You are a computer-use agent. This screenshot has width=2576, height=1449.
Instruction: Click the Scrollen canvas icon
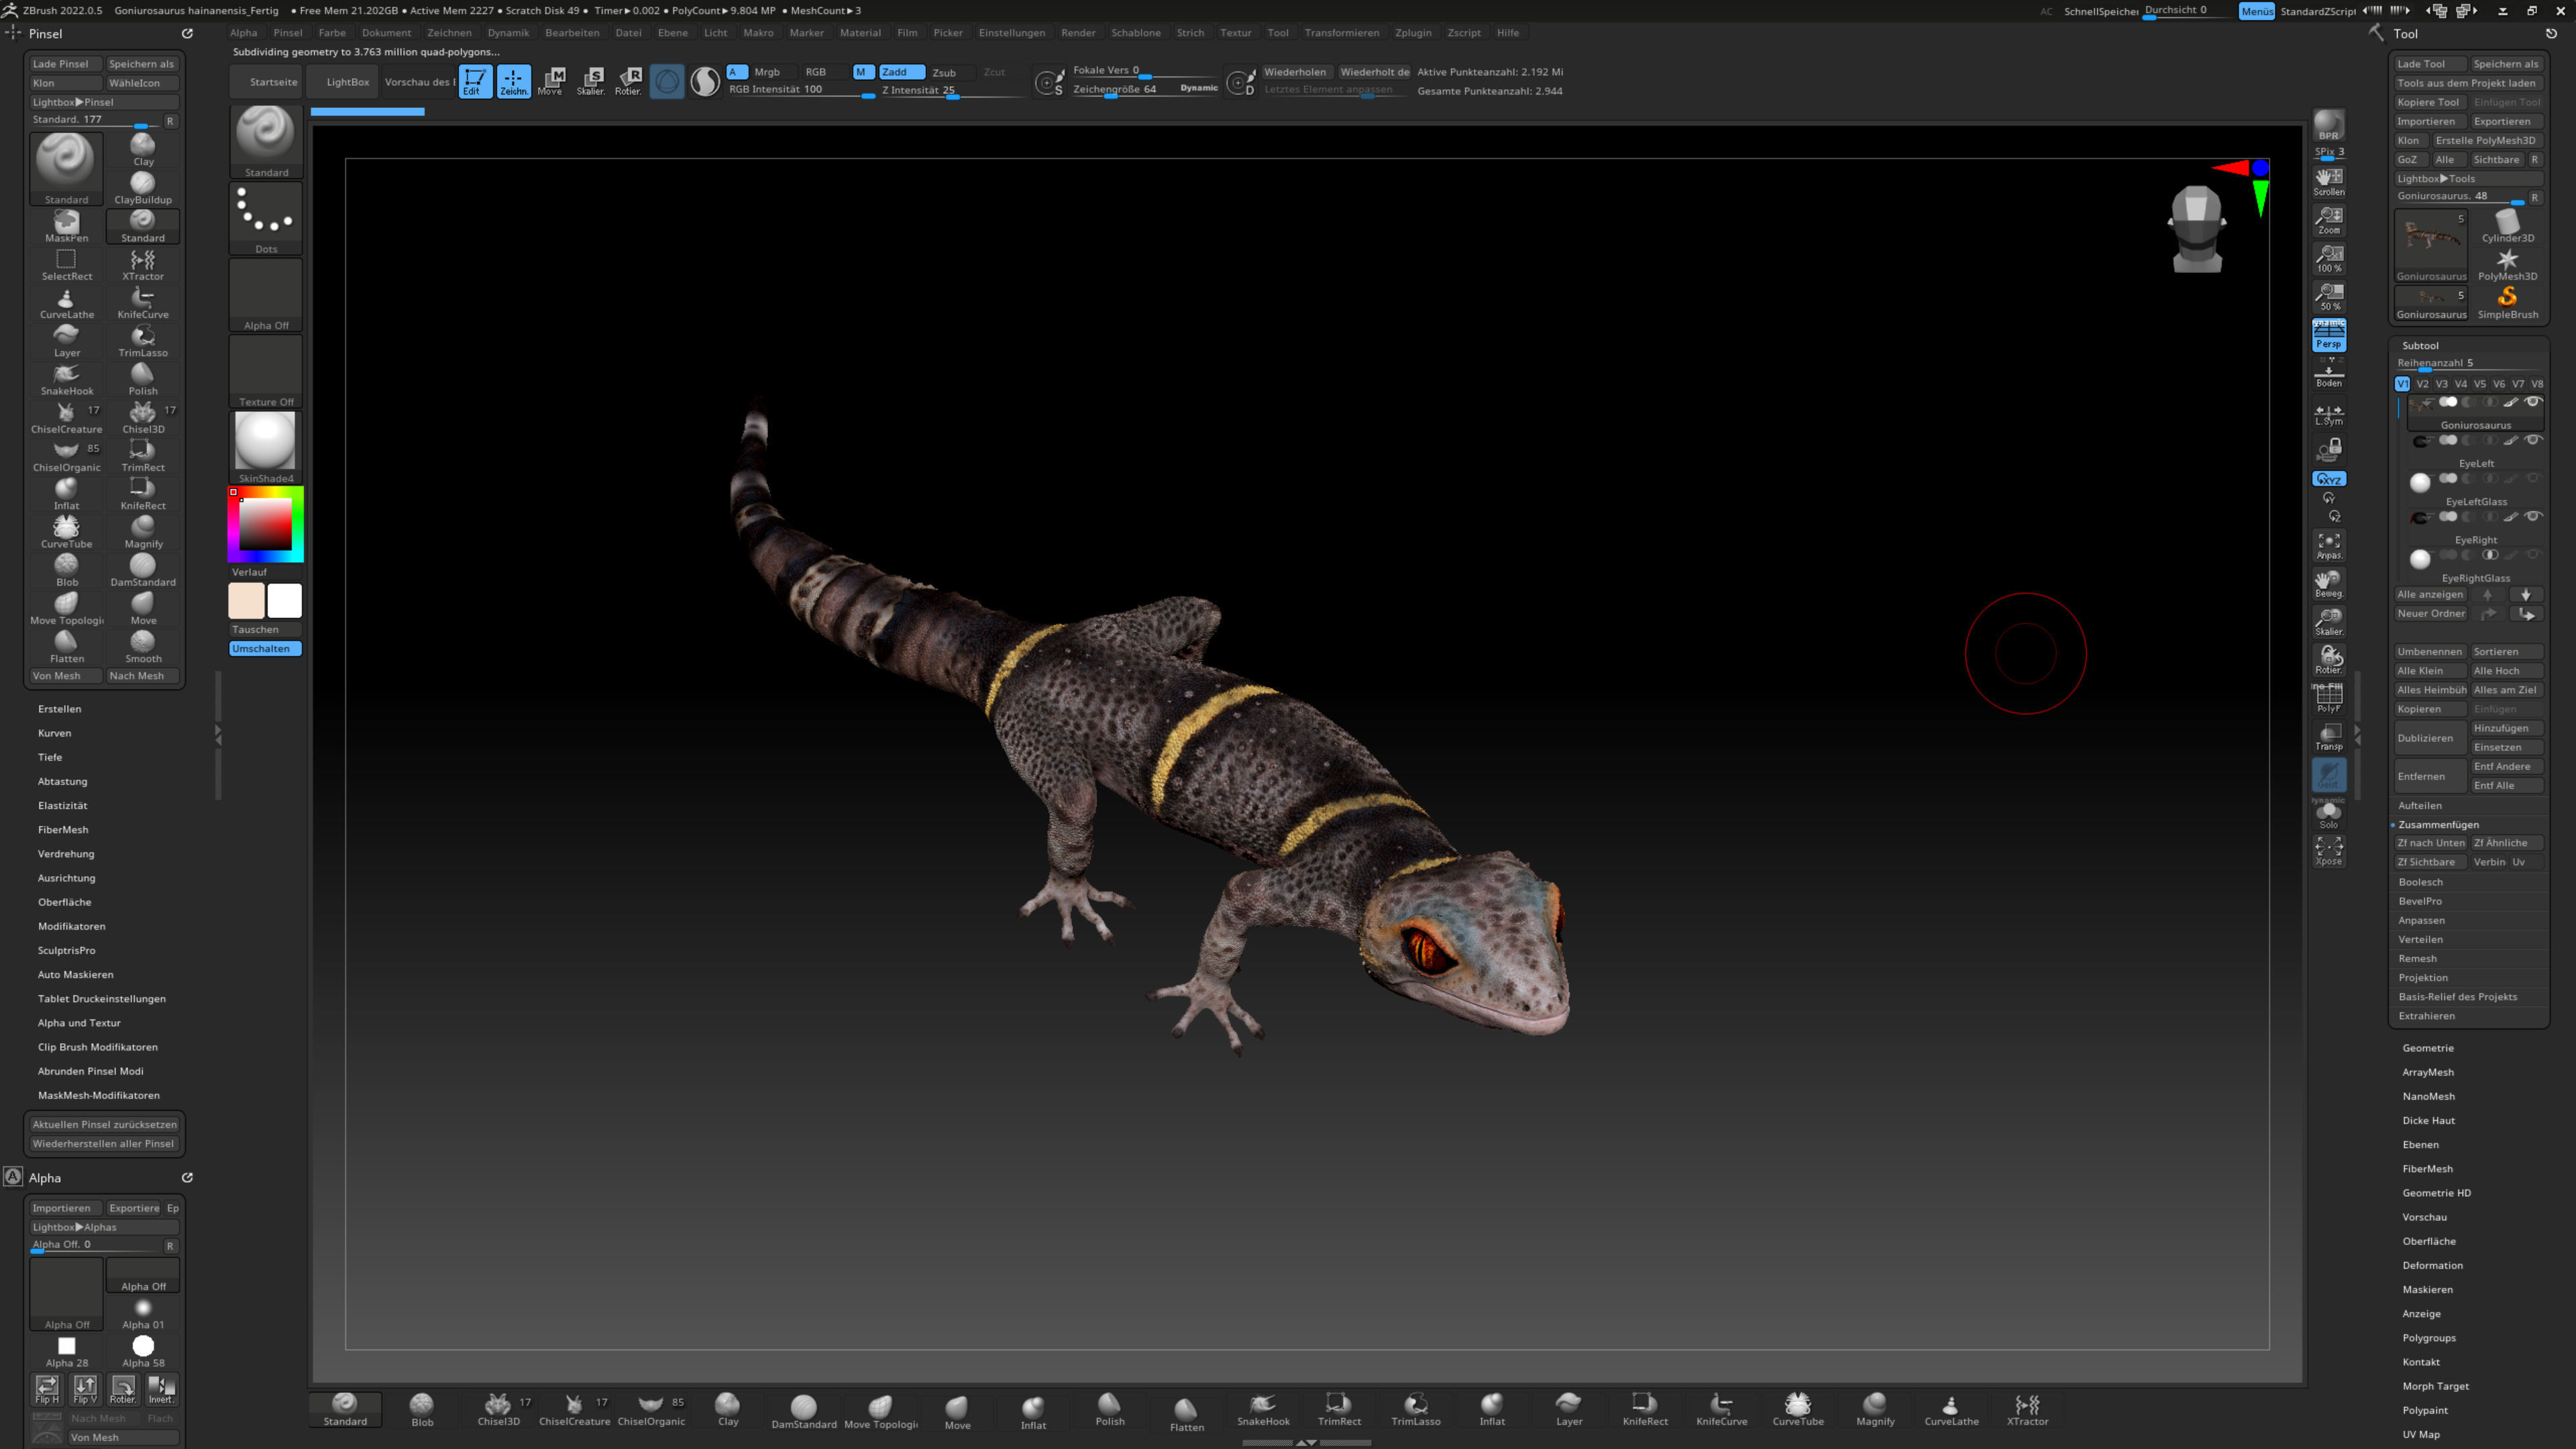pyautogui.click(x=2328, y=182)
